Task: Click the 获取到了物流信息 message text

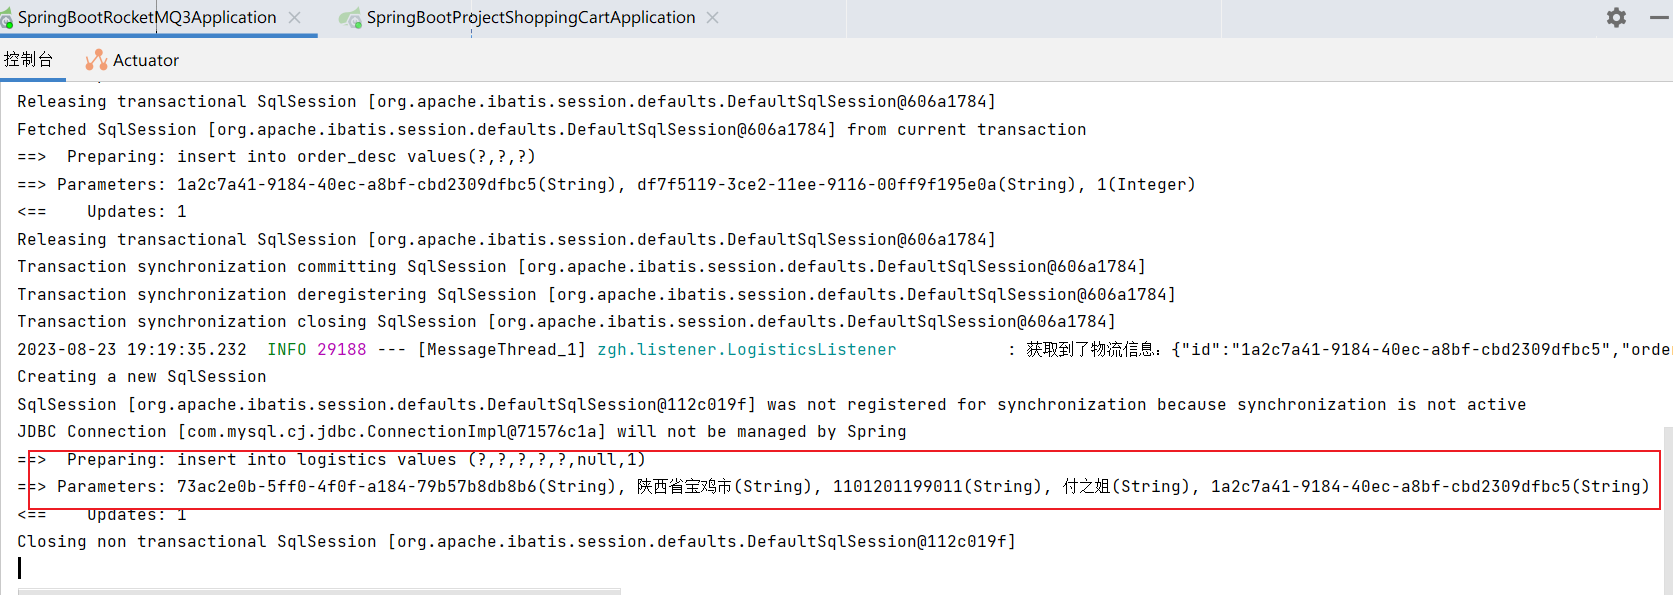Action: 1091,349
